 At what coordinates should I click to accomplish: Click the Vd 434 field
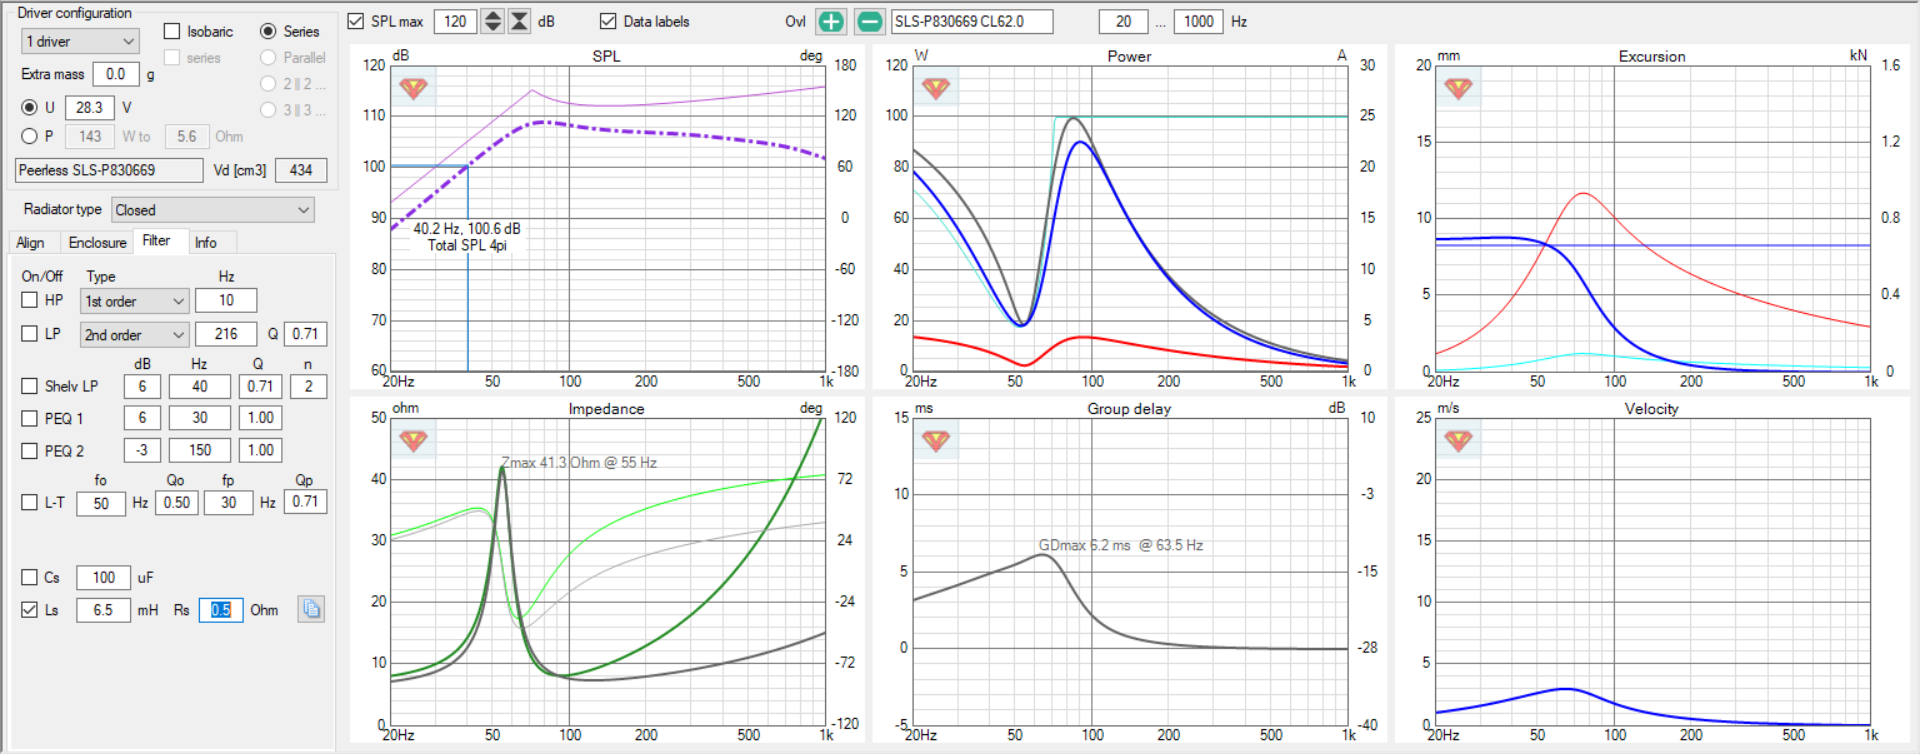[x=301, y=170]
